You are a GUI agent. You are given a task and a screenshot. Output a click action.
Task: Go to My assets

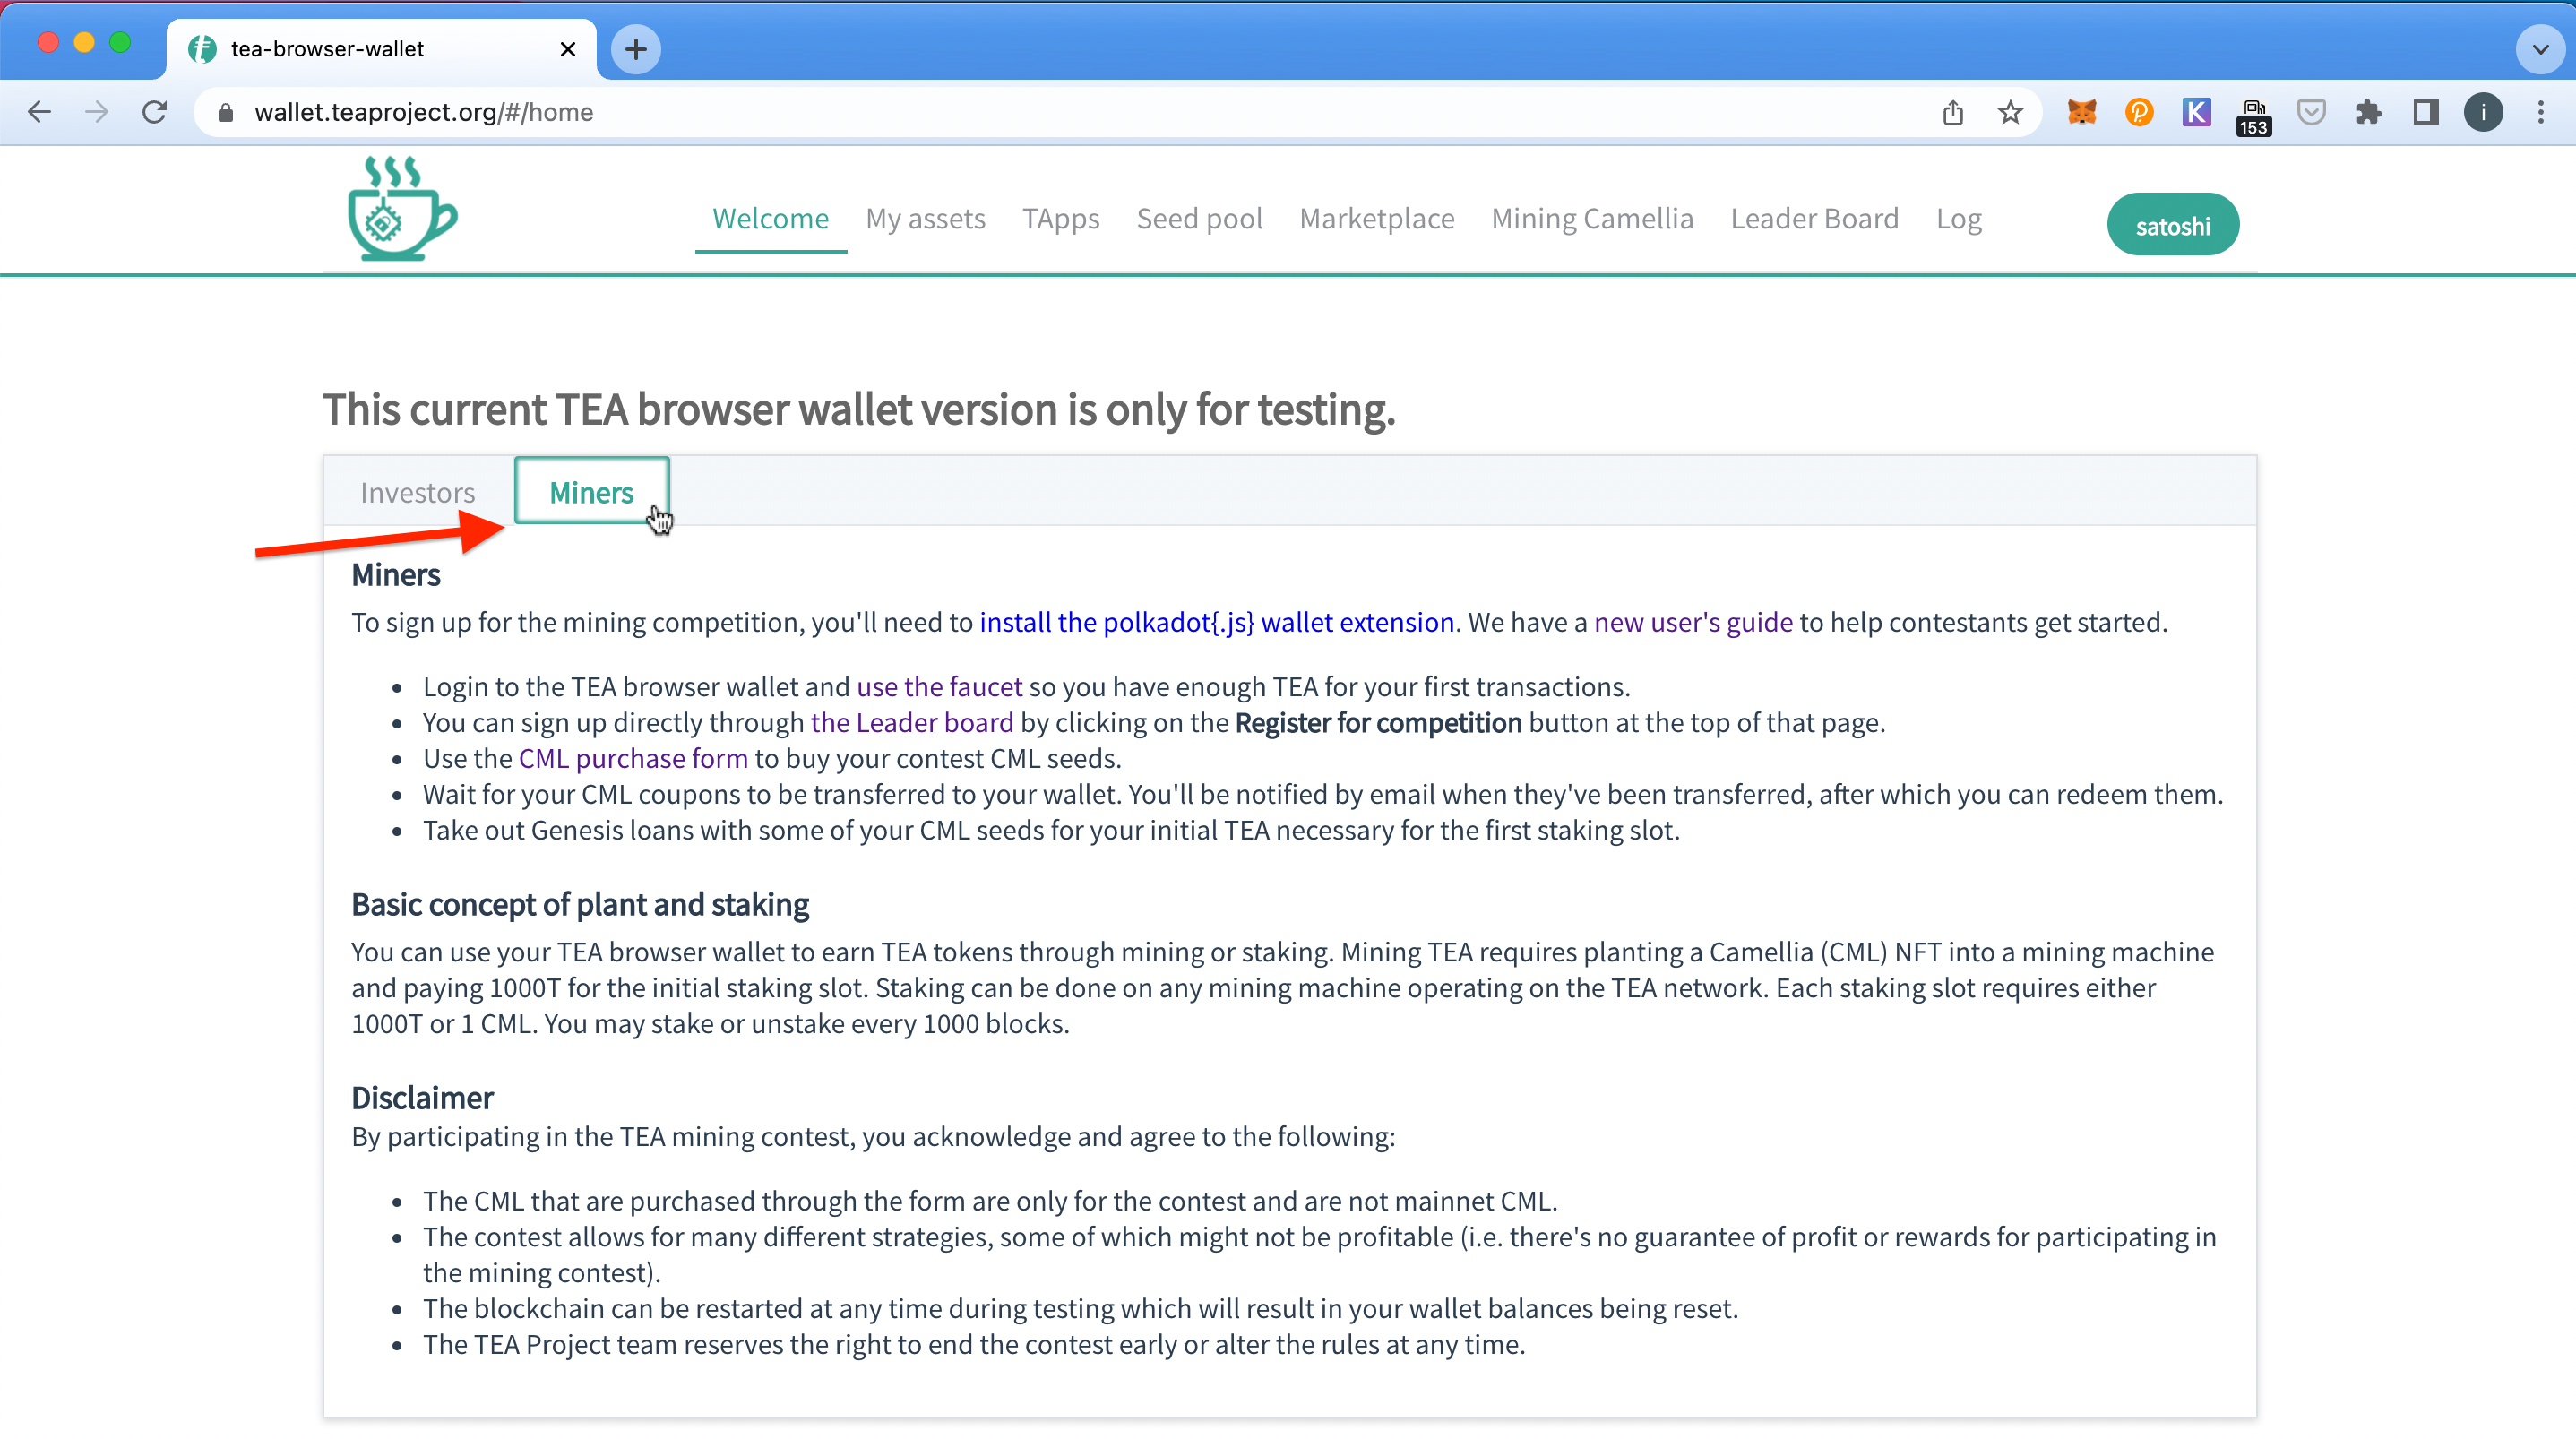tap(925, 218)
